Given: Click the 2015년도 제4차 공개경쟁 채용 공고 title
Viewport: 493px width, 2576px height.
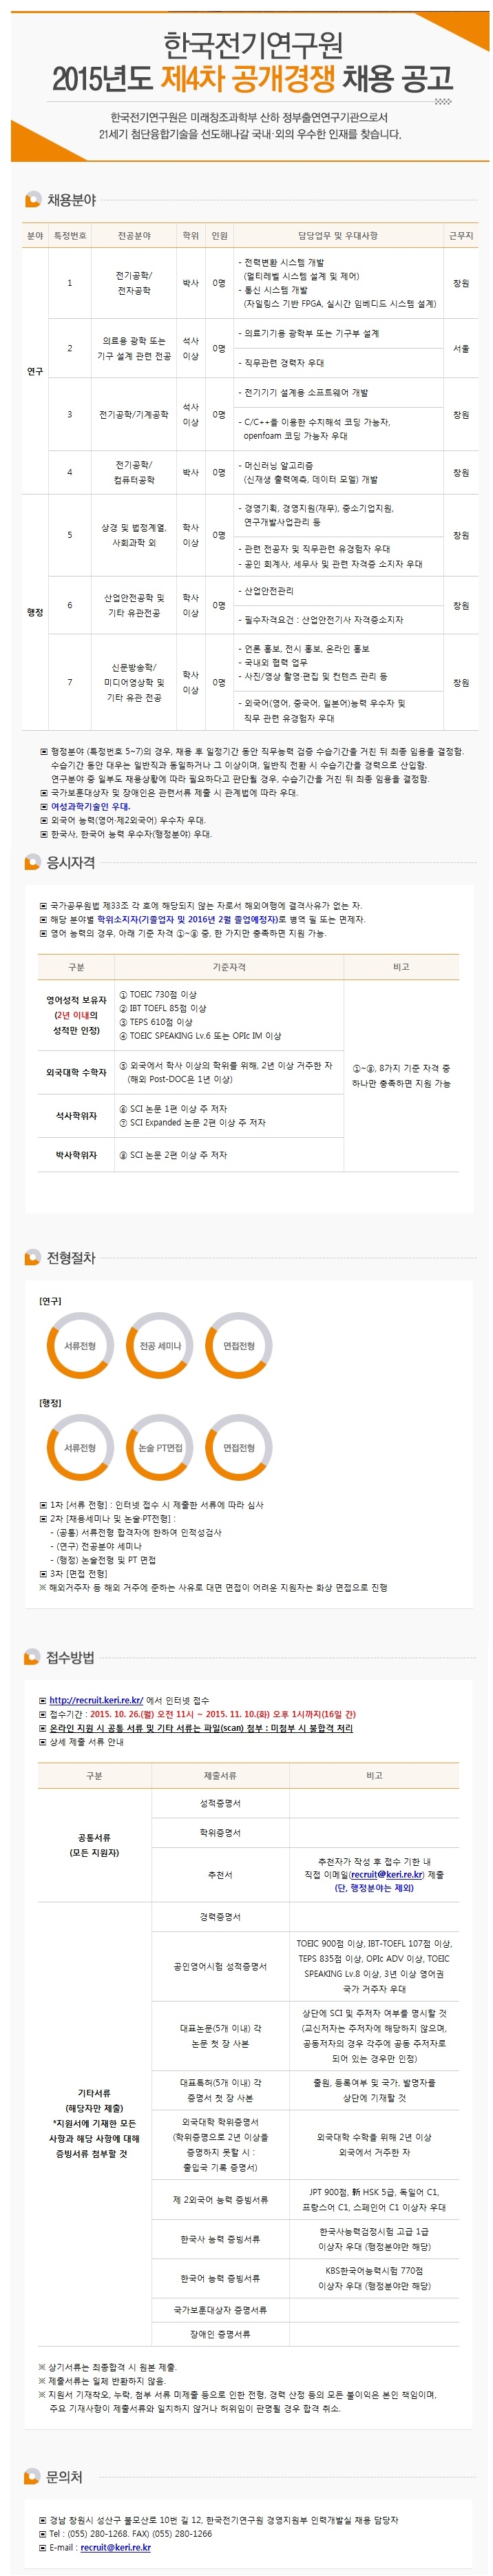Looking at the screenshot, I should click(x=252, y=78).
